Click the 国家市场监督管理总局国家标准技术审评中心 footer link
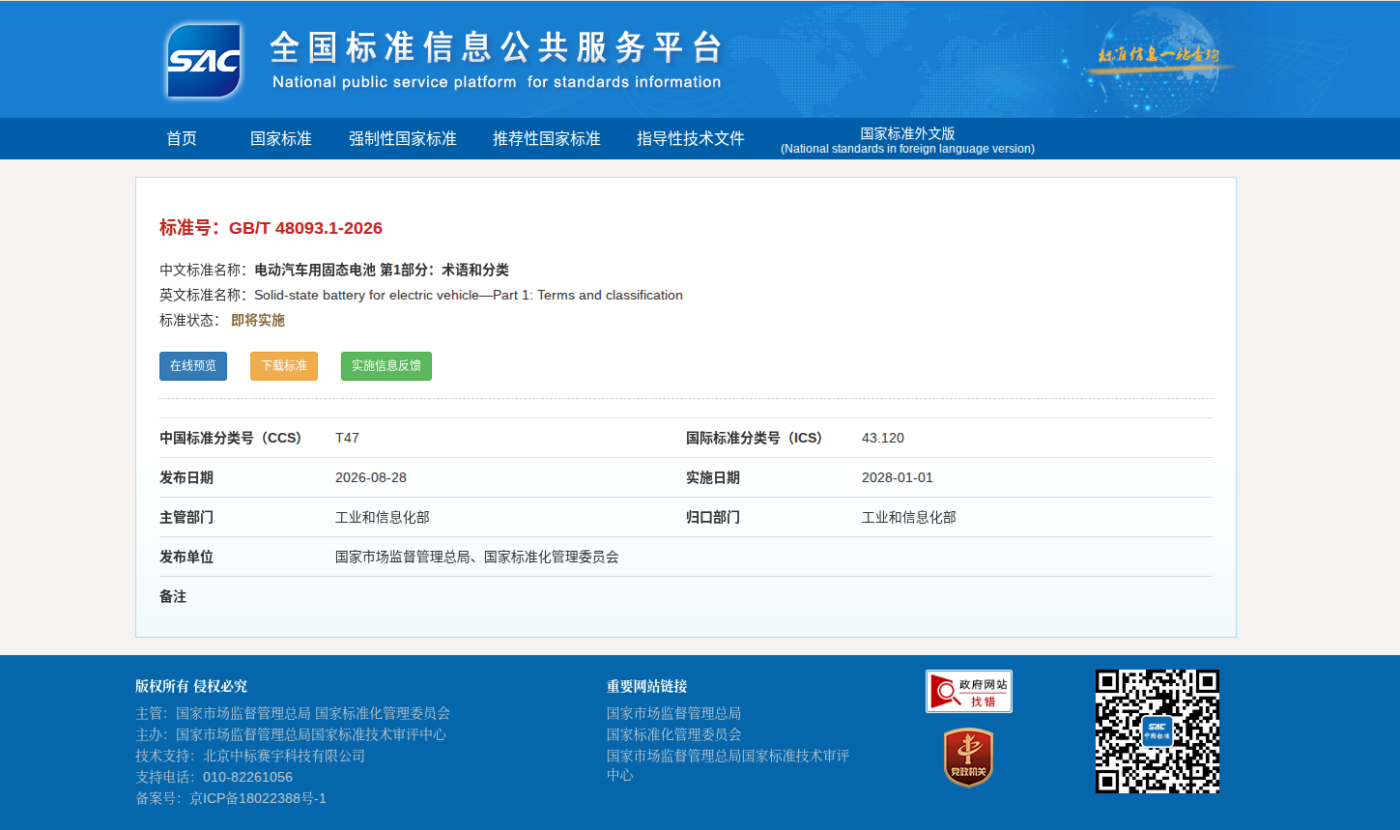 [728, 765]
